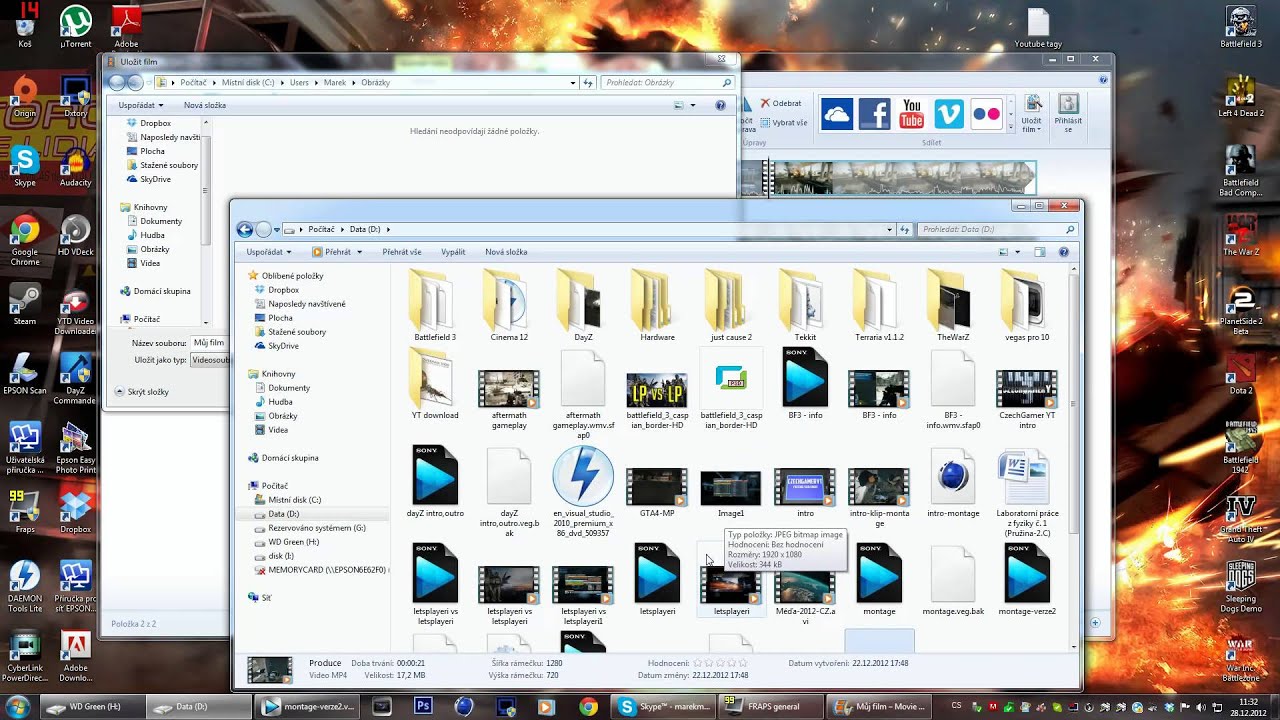This screenshot has width=1280, height=720.
Task: Click Přehrát vše in Explorer toolbar
Action: pos(402,252)
